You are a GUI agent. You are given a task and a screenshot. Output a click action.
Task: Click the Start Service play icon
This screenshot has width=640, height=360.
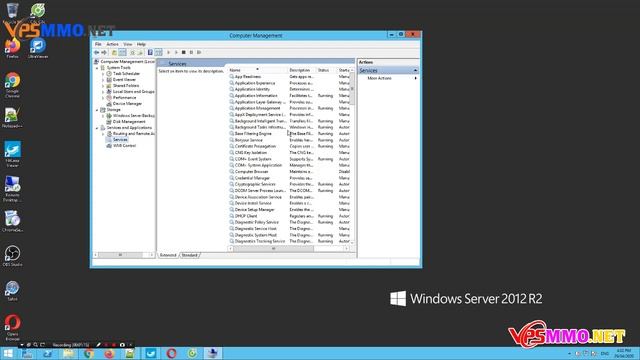(x=169, y=53)
